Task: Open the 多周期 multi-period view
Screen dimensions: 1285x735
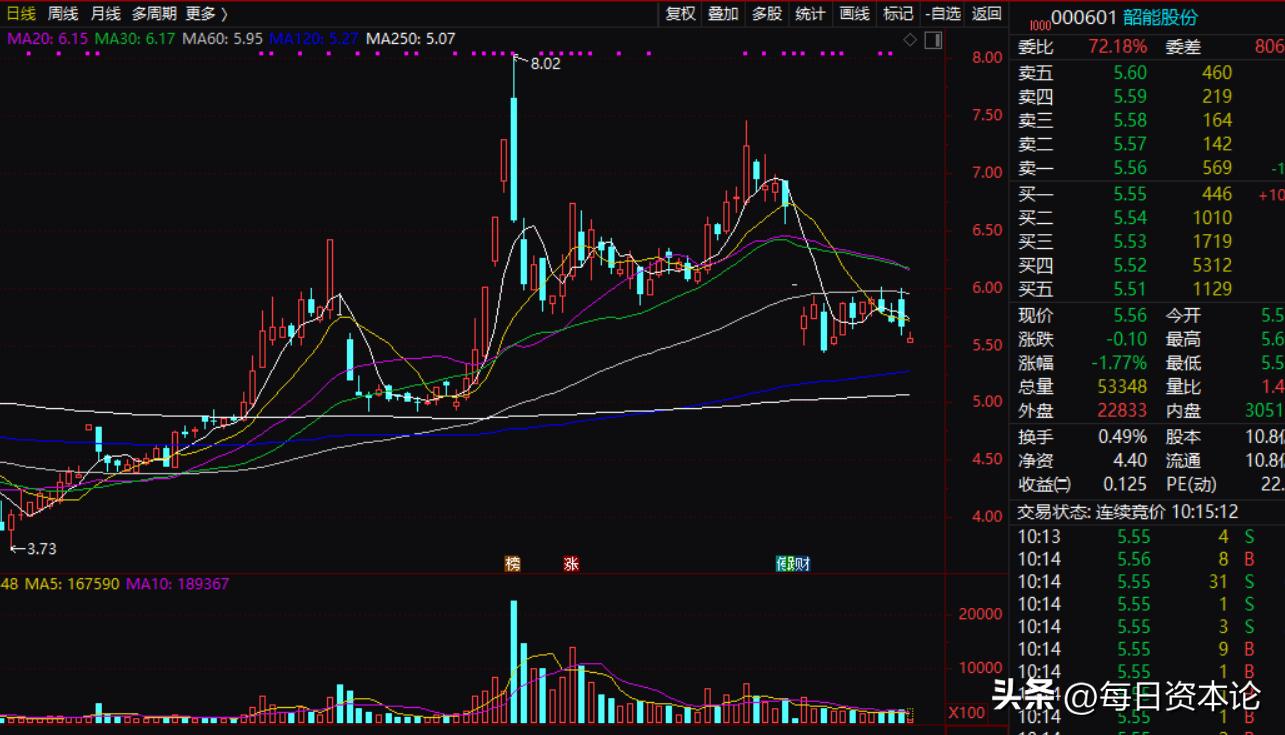Action: [x=154, y=14]
